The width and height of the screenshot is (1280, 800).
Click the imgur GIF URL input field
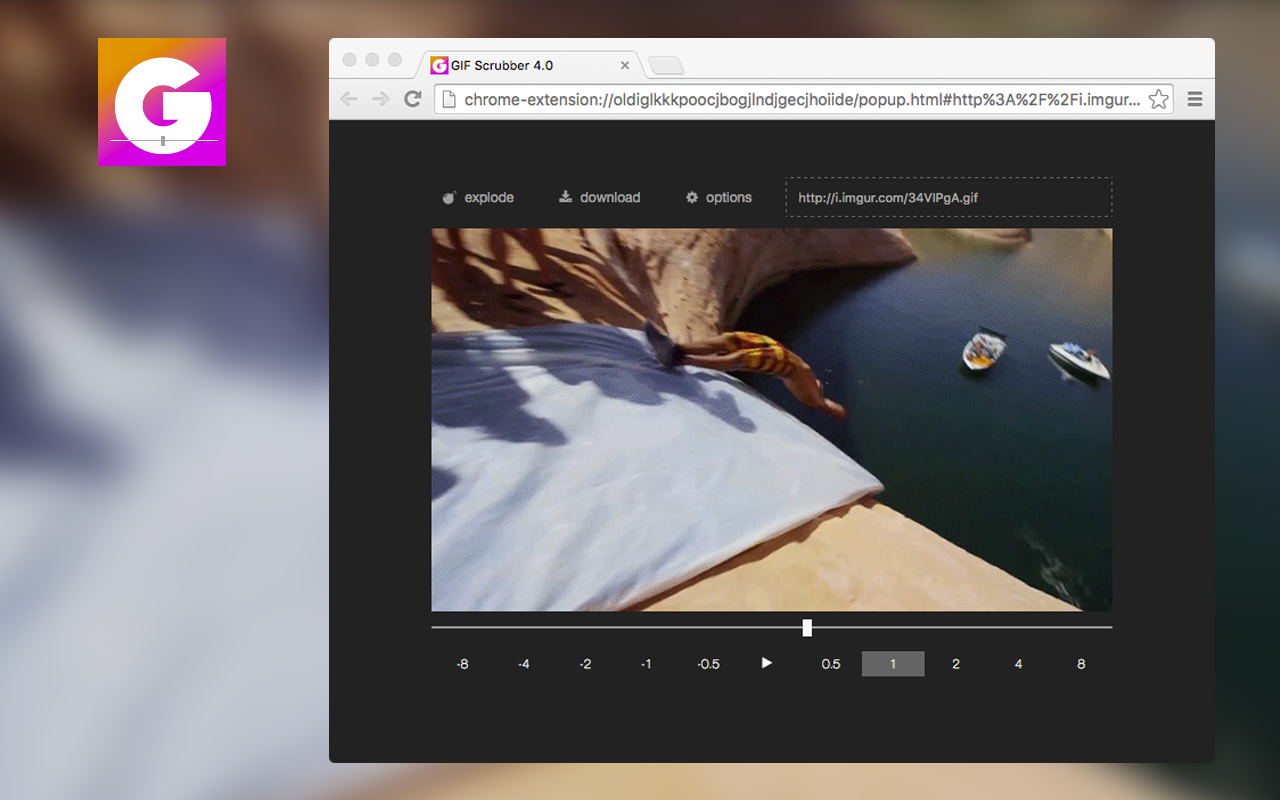948,196
